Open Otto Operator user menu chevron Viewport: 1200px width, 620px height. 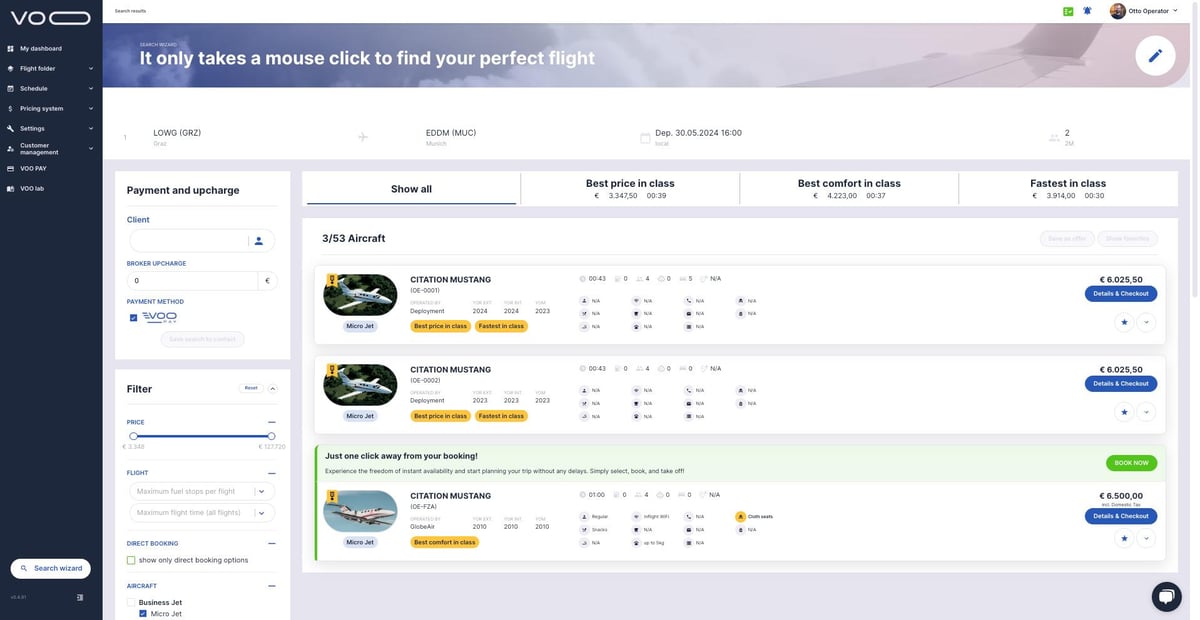click(x=1176, y=11)
